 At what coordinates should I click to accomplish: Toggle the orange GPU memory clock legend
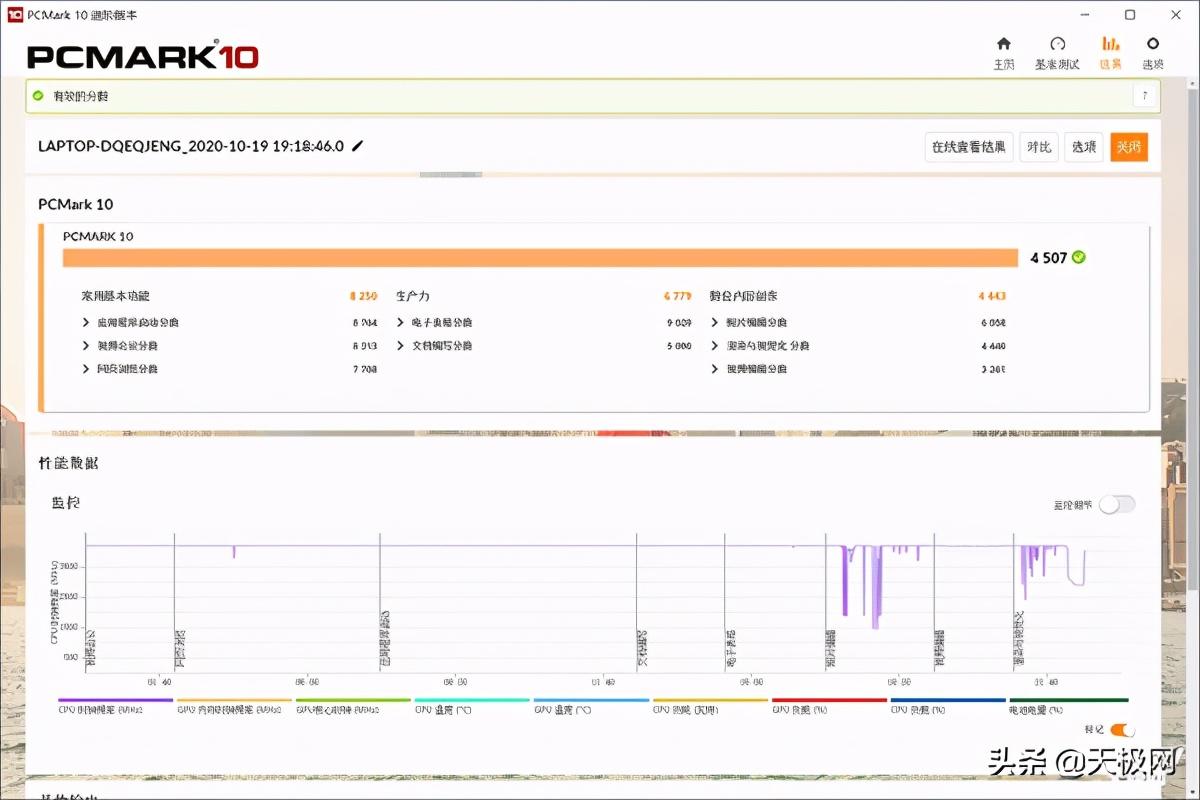pyautogui.click(x=234, y=705)
